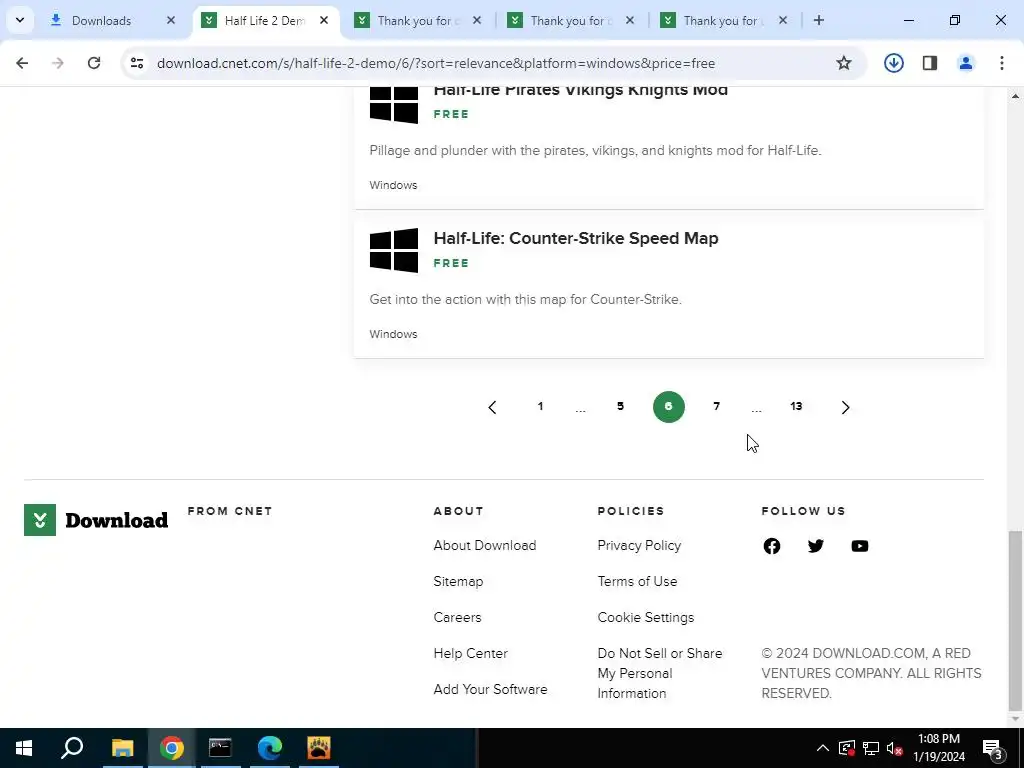This screenshot has width=1024, height=768.
Task: Click the Download logo in footer
Action: [x=96, y=520]
